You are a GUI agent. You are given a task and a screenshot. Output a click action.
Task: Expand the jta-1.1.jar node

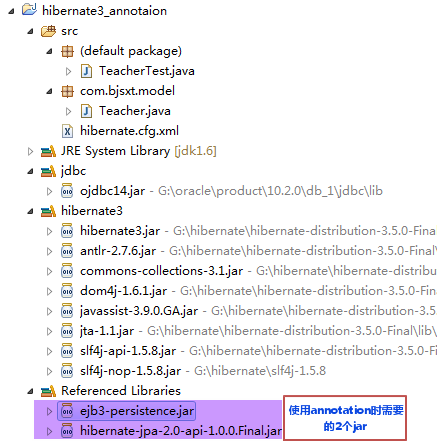click(x=49, y=331)
